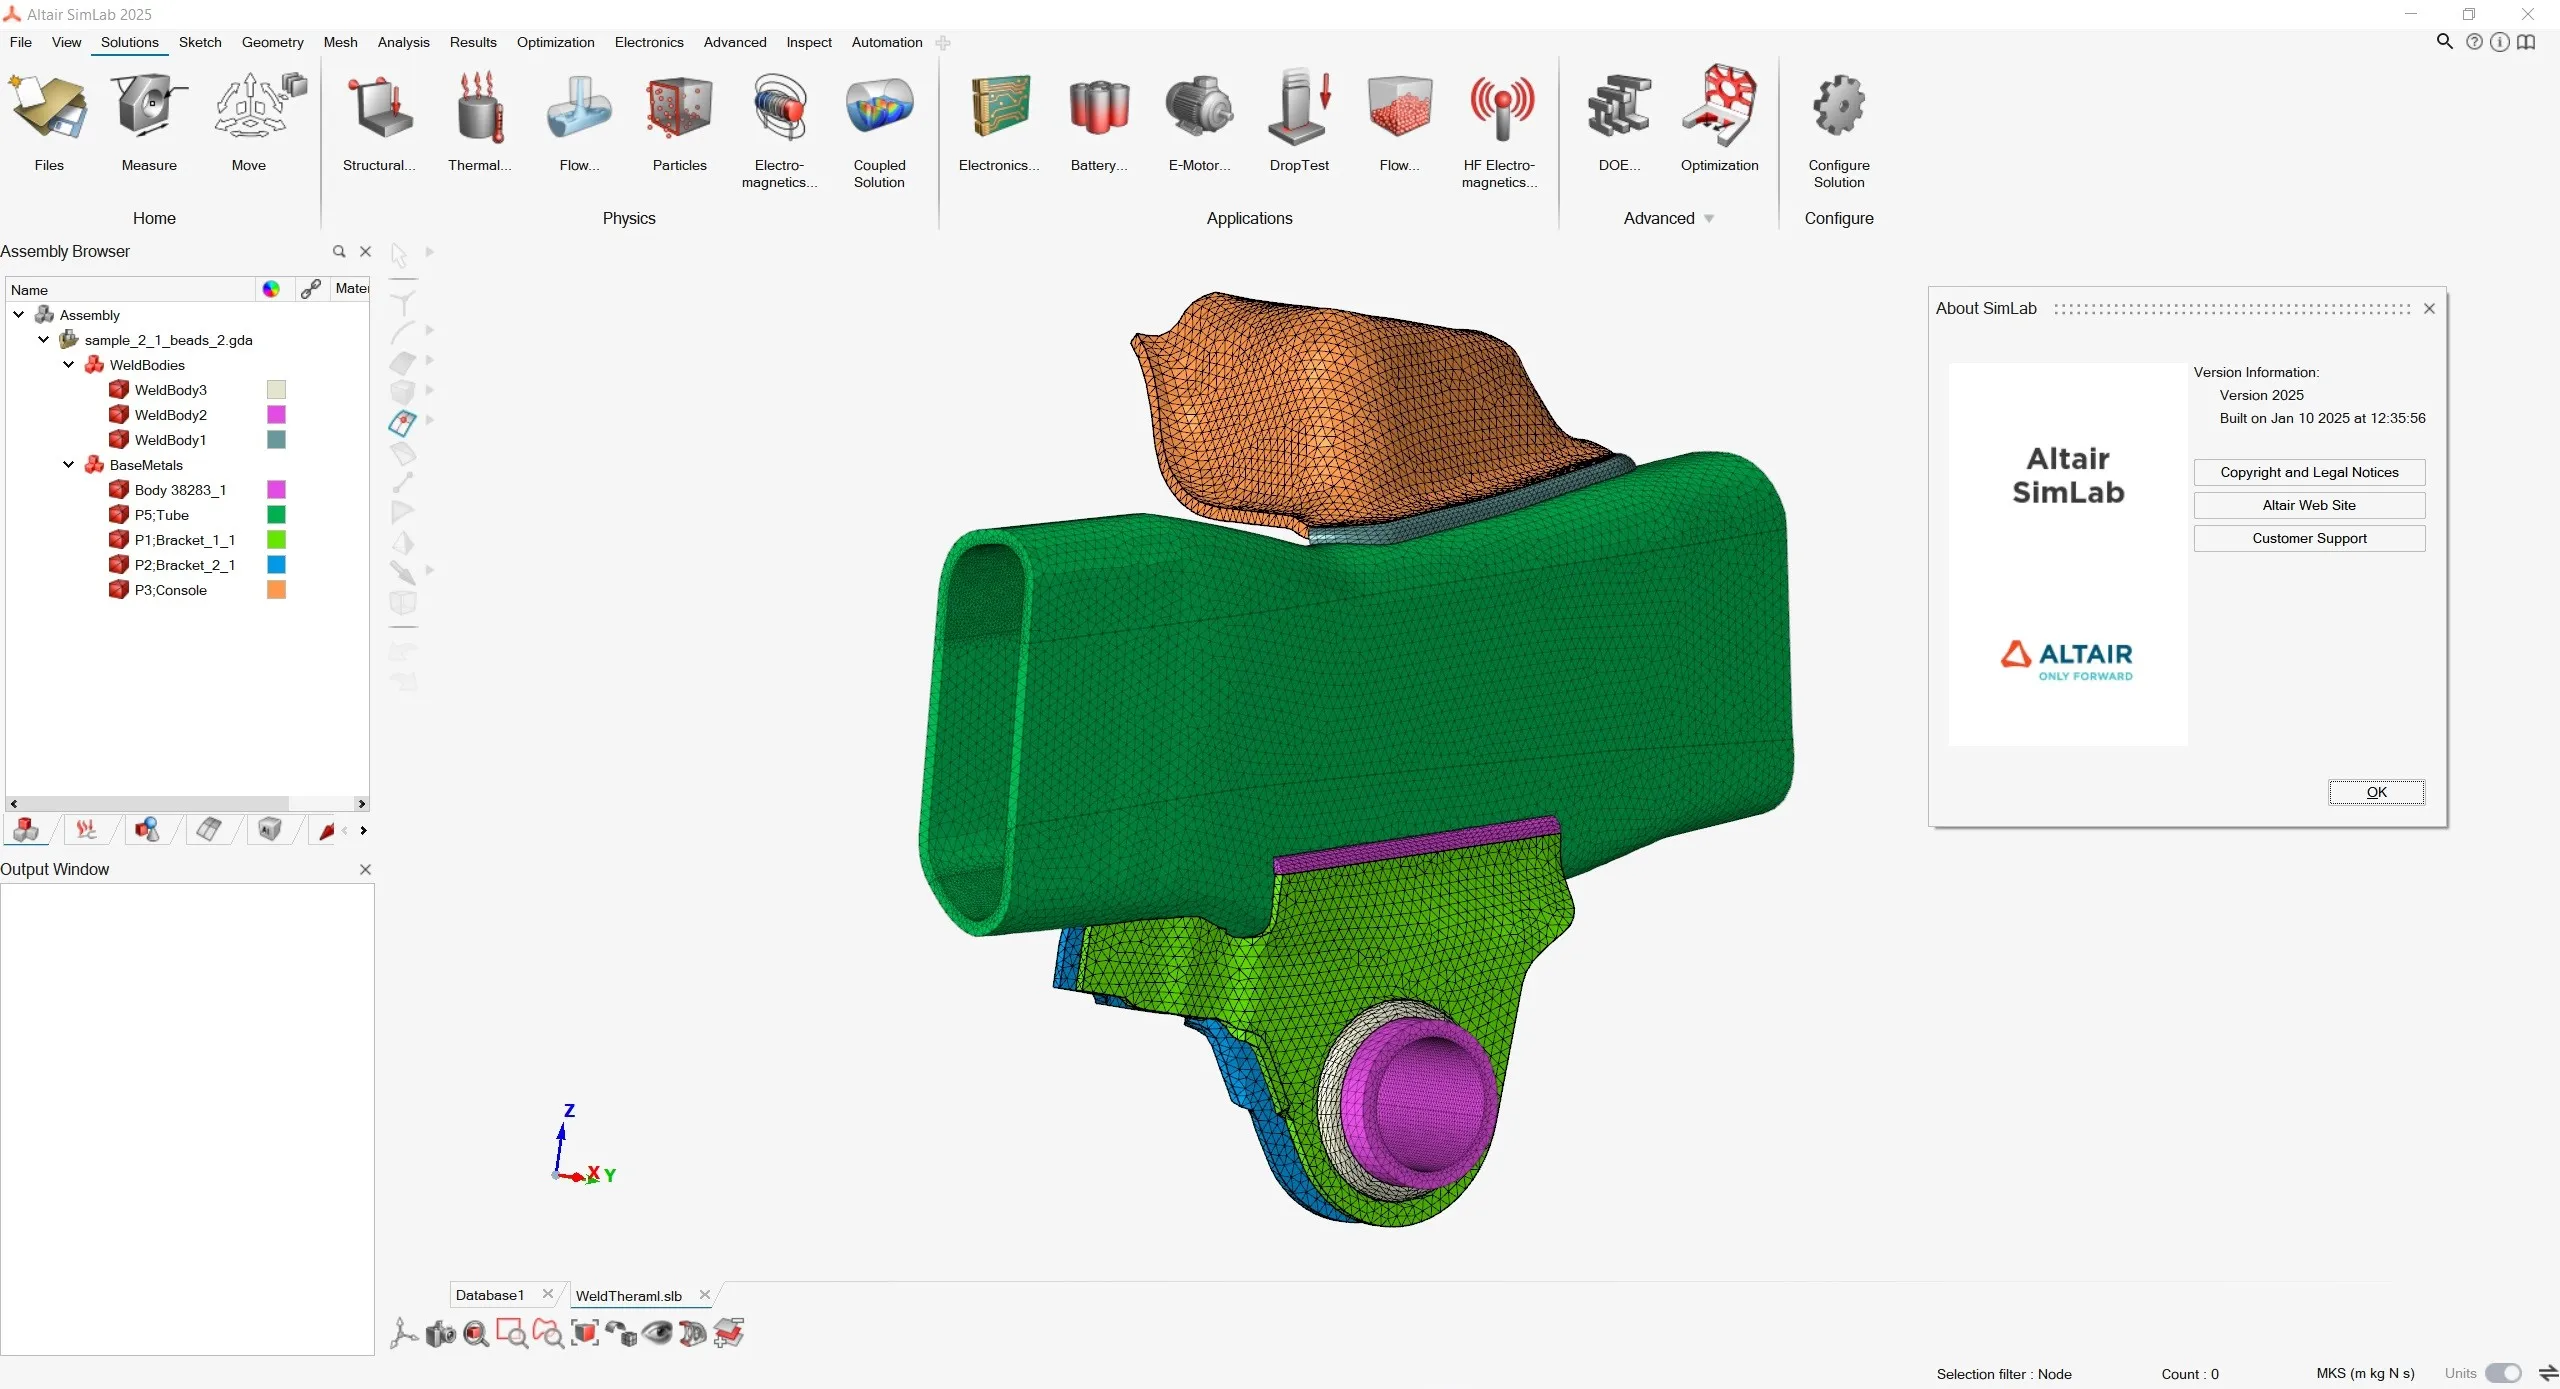Show next browser tabs with right chevron
This screenshot has width=2560, height=1389.
pos(363,830)
